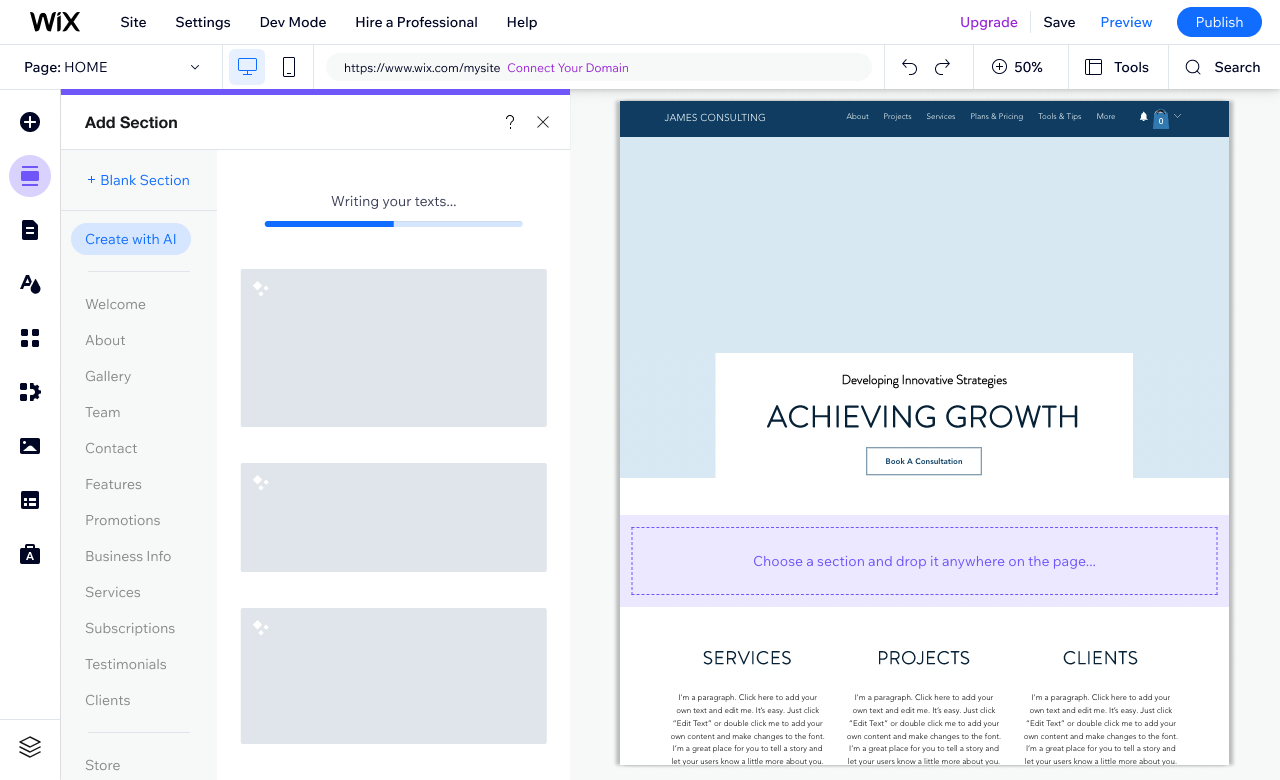Click the first loading section placeholder
The image size is (1280, 780).
pyautogui.click(x=394, y=348)
